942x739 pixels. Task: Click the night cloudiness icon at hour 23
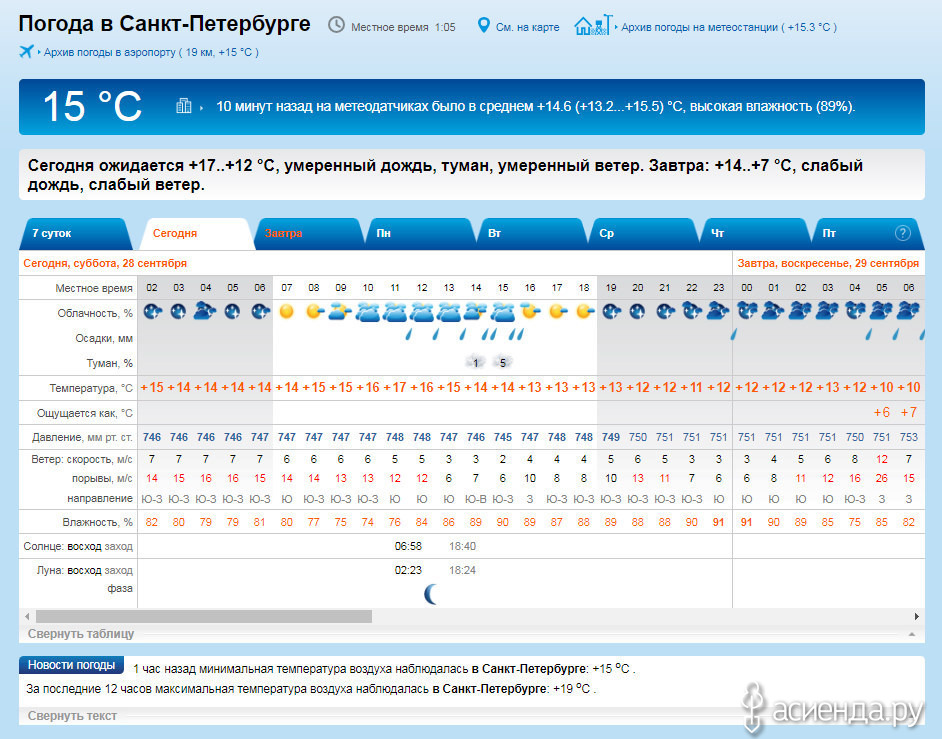pos(719,311)
